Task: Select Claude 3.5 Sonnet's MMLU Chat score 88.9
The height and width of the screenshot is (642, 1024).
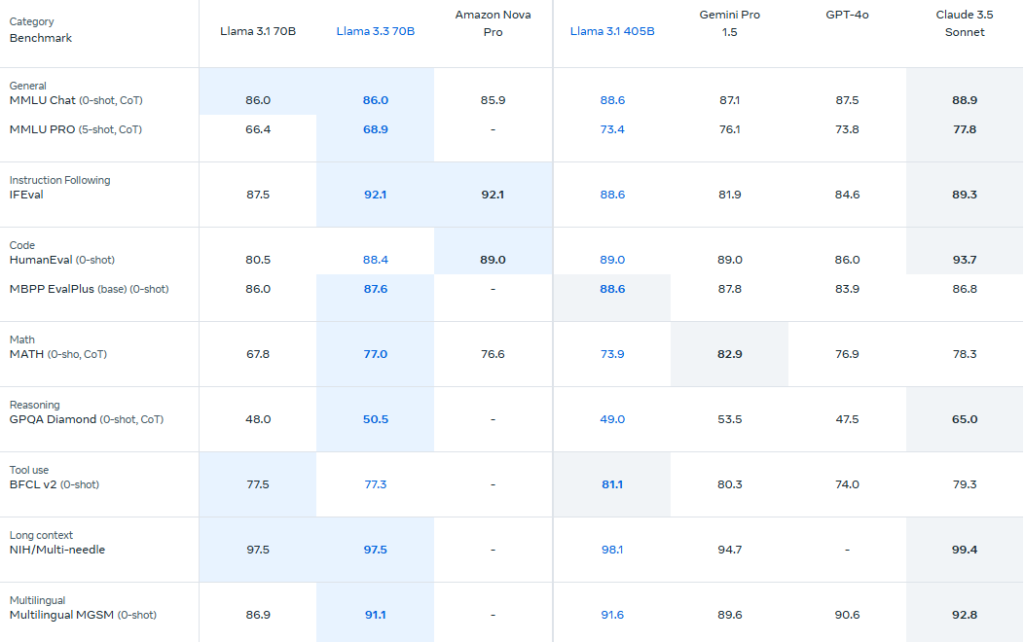Action: pyautogui.click(x=965, y=101)
